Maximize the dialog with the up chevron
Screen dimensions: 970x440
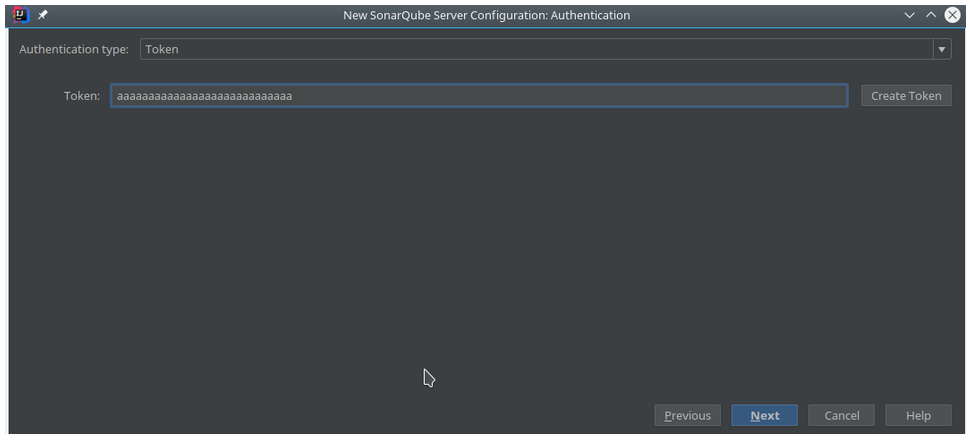(930, 15)
